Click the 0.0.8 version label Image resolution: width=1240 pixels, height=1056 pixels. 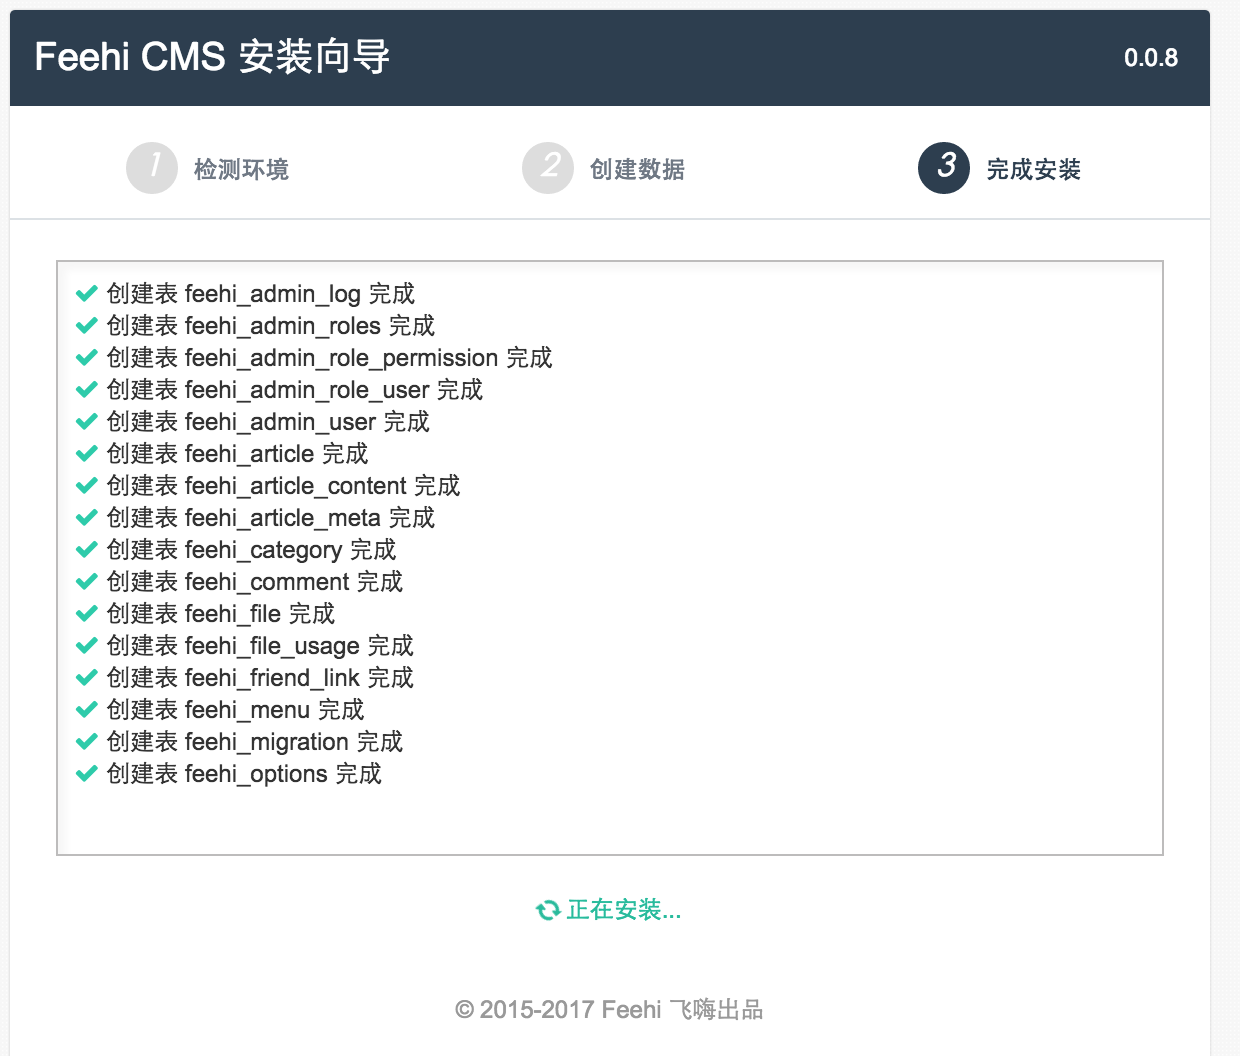[1150, 58]
